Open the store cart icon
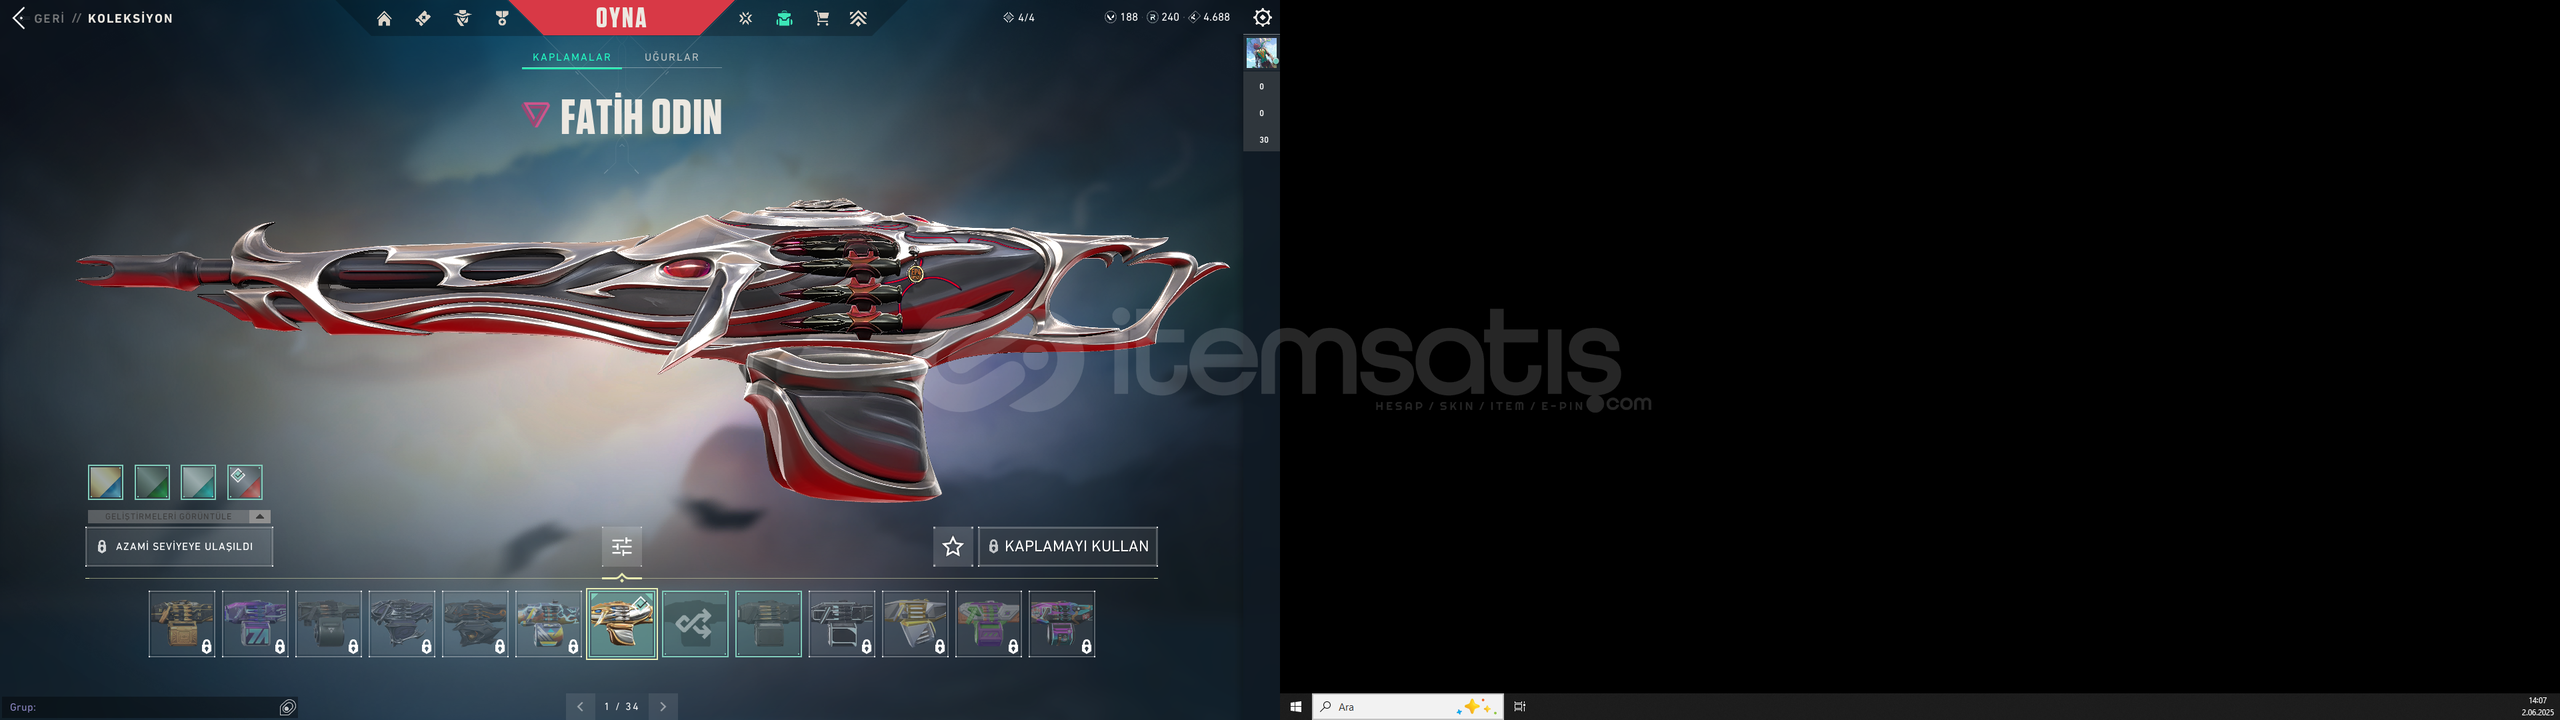 pyautogui.click(x=822, y=18)
